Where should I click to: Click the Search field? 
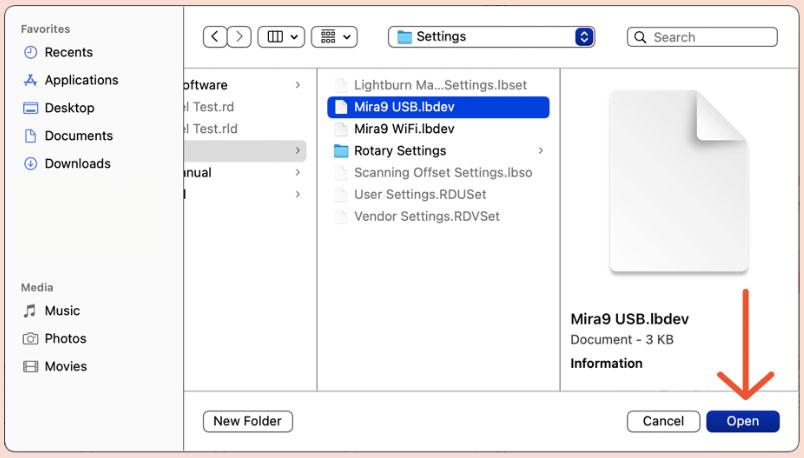(x=702, y=37)
